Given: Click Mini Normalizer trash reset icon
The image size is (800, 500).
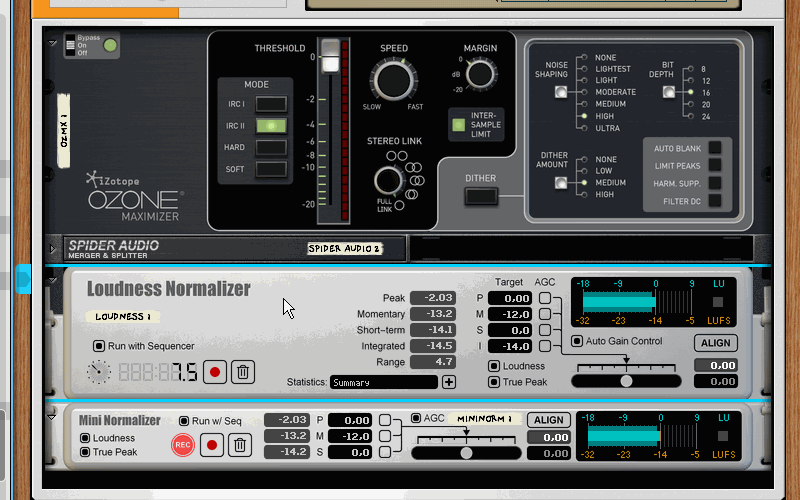Looking at the screenshot, I should point(240,445).
